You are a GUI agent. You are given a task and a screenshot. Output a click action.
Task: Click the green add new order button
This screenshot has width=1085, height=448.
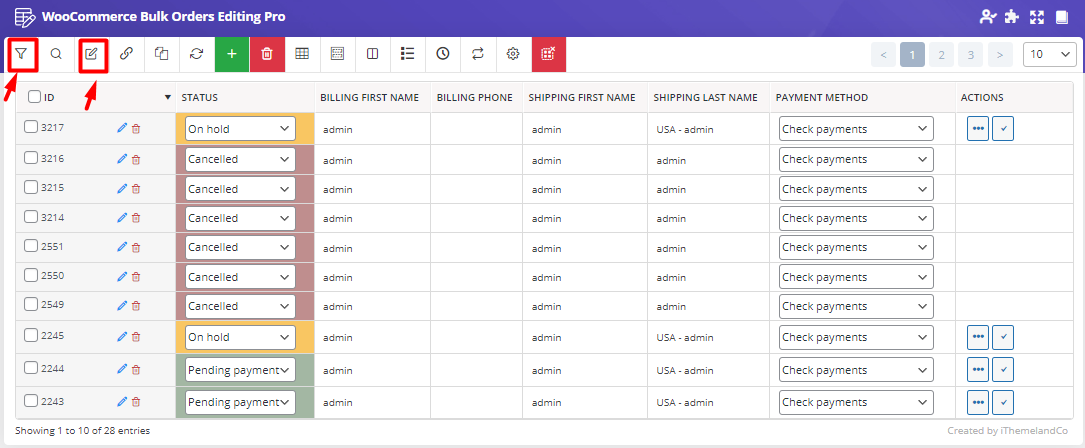[232, 54]
